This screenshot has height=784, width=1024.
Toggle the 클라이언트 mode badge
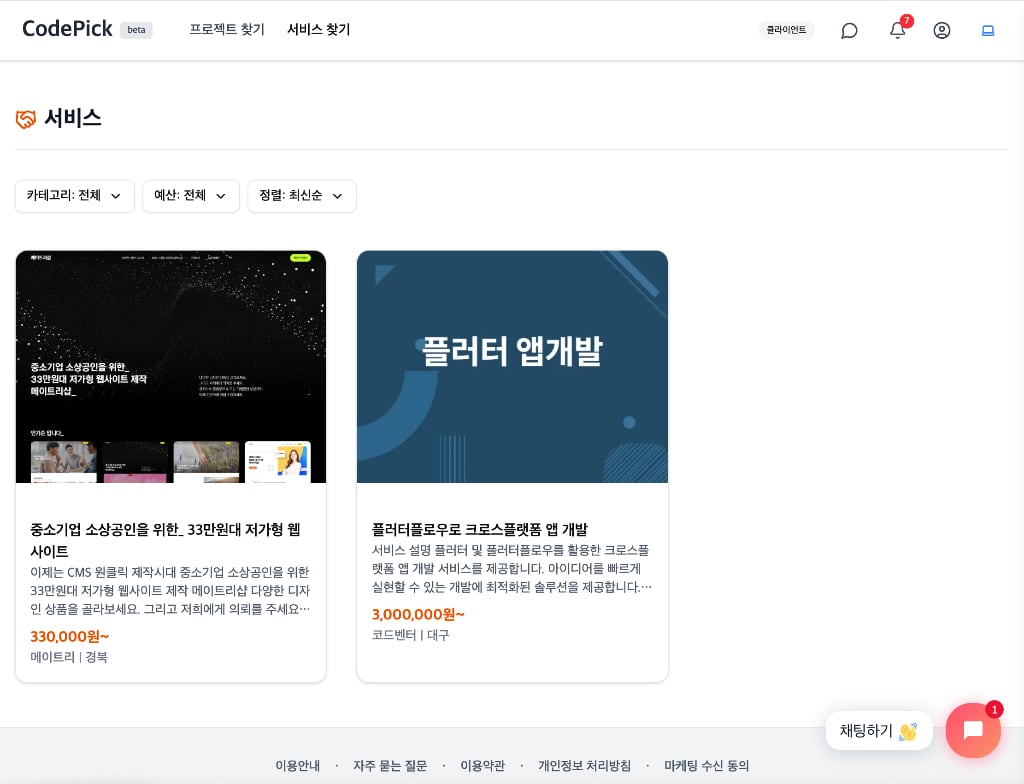(786, 30)
